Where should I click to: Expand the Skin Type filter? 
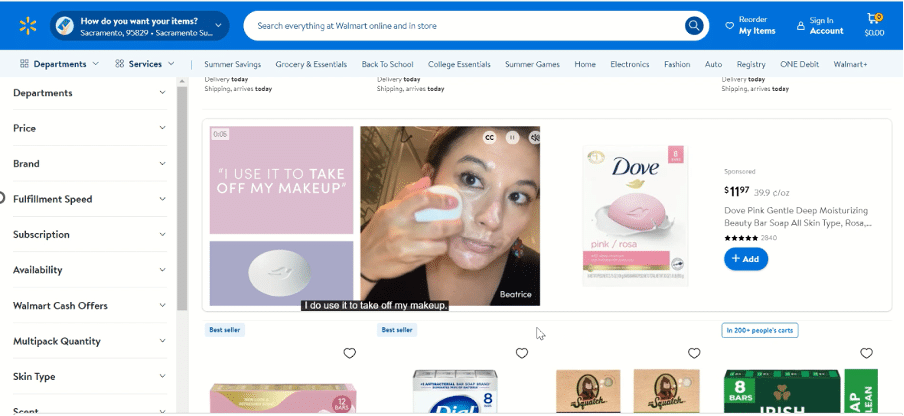[89, 376]
